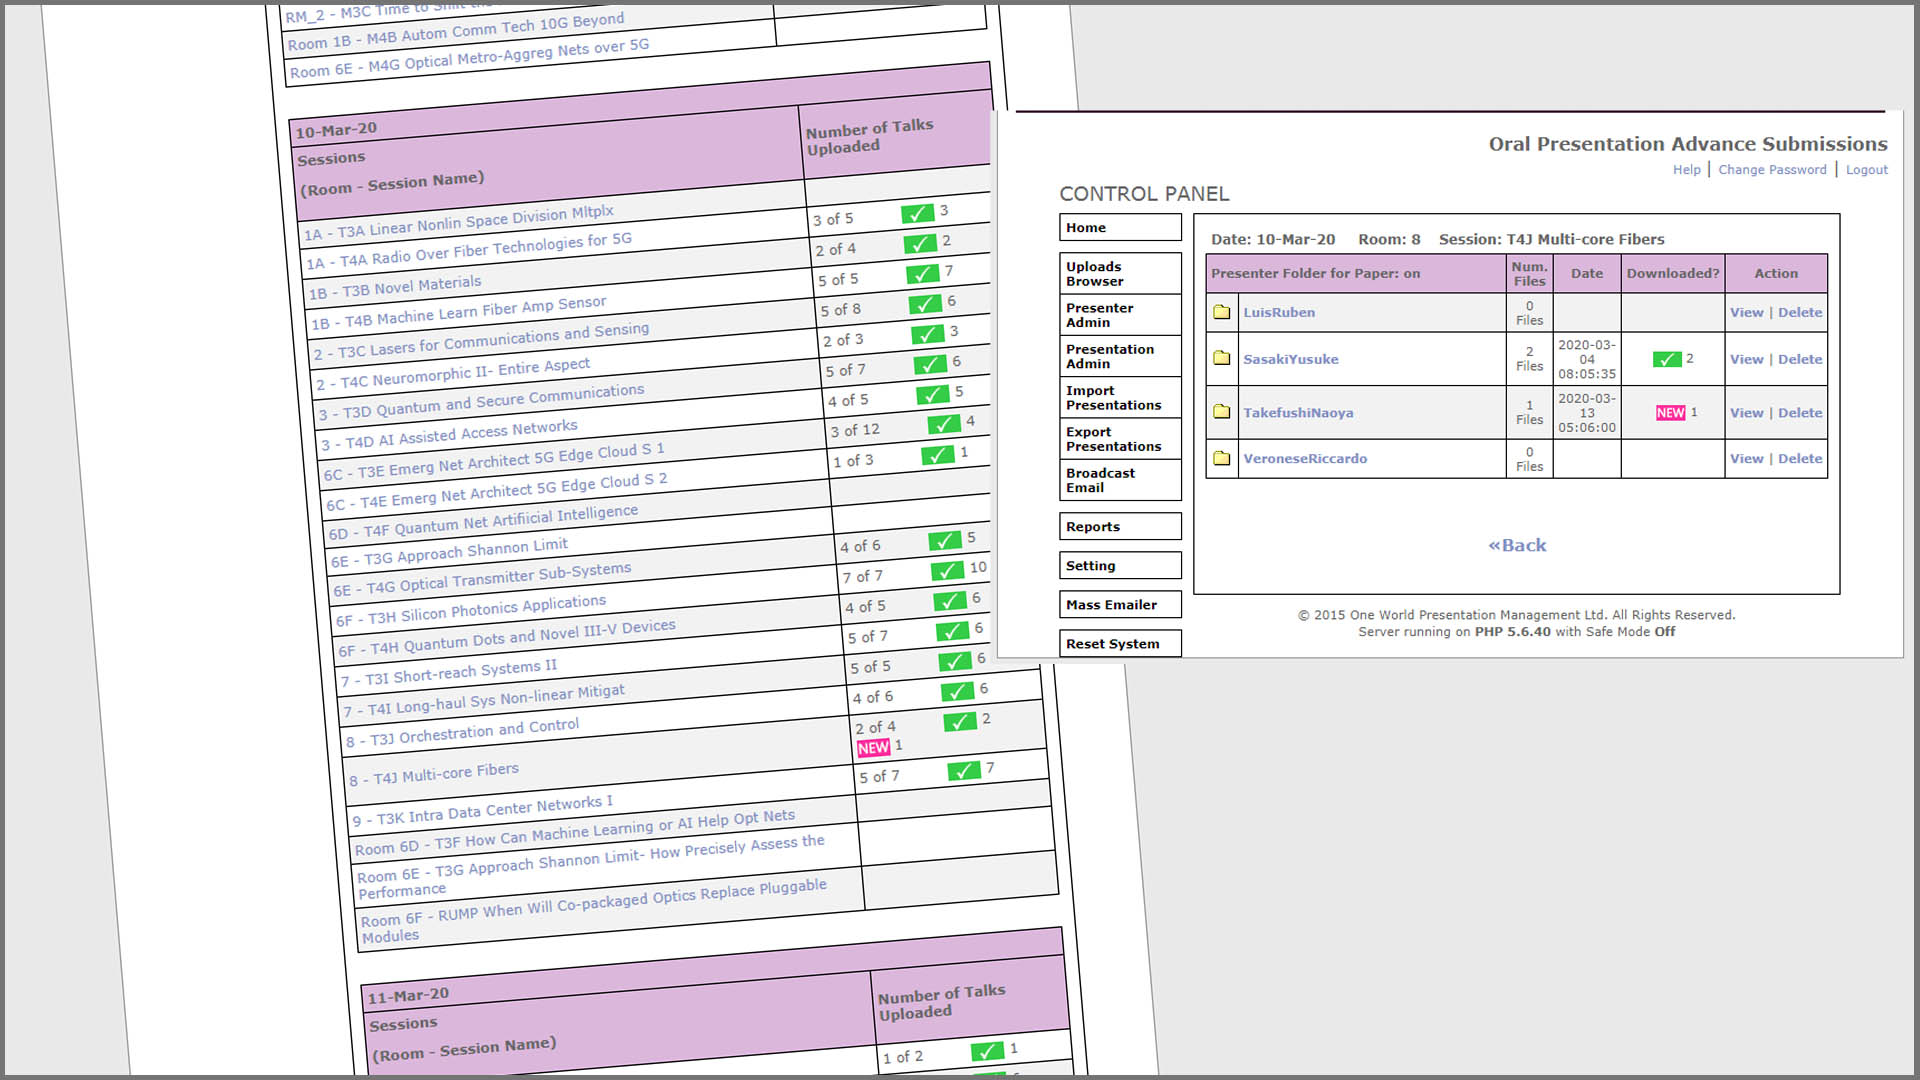This screenshot has width=1920, height=1080.
Task: Click the folder icon beside TakefushiNaoya
Action: tap(1221, 412)
